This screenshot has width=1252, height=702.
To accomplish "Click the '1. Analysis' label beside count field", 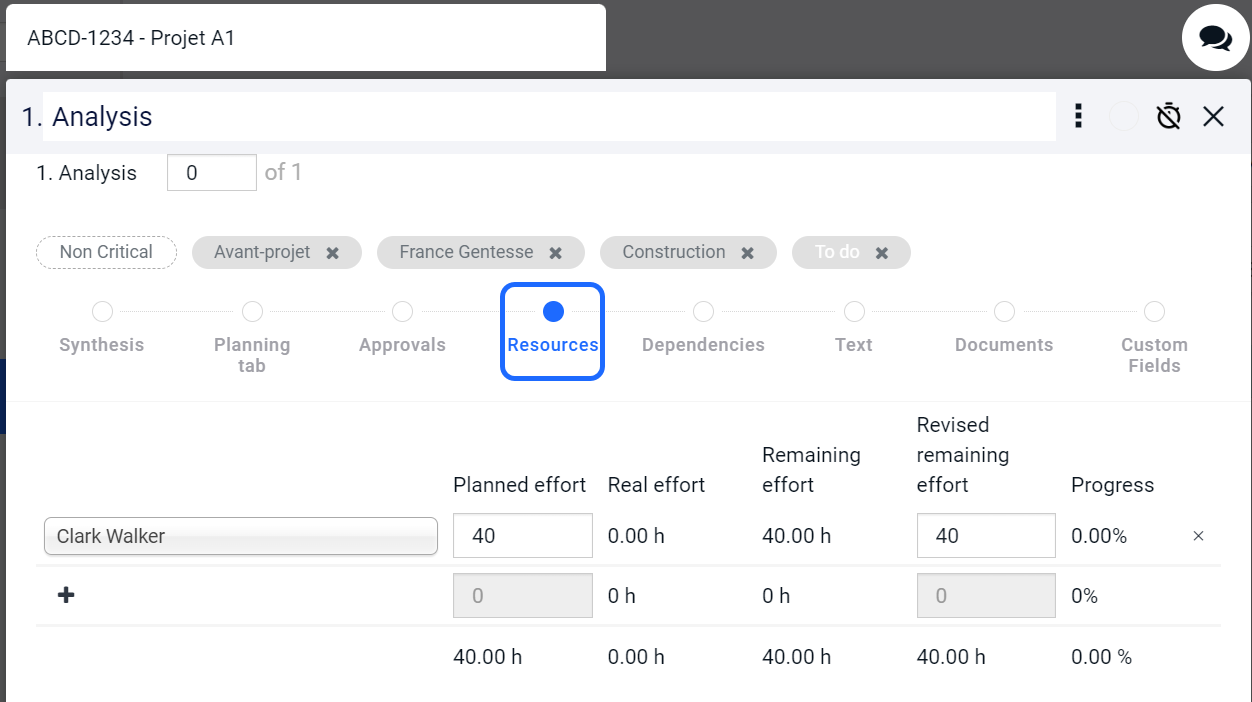I will [86, 173].
